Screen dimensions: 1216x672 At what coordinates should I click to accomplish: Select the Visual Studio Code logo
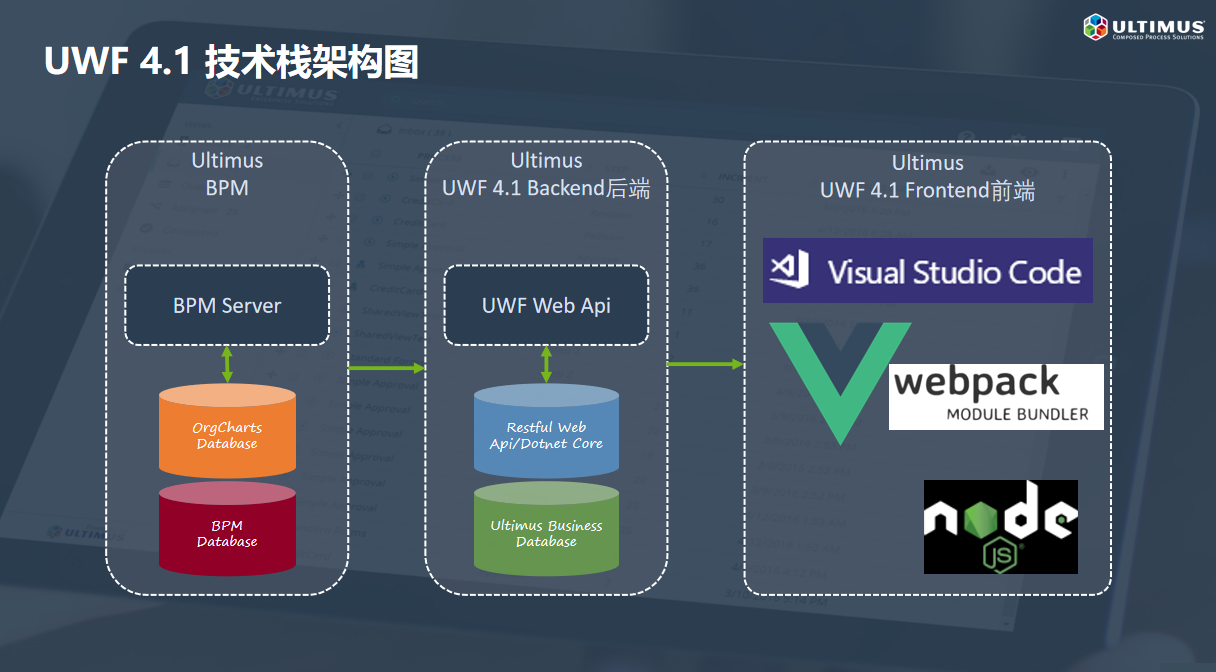coord(928,270)
